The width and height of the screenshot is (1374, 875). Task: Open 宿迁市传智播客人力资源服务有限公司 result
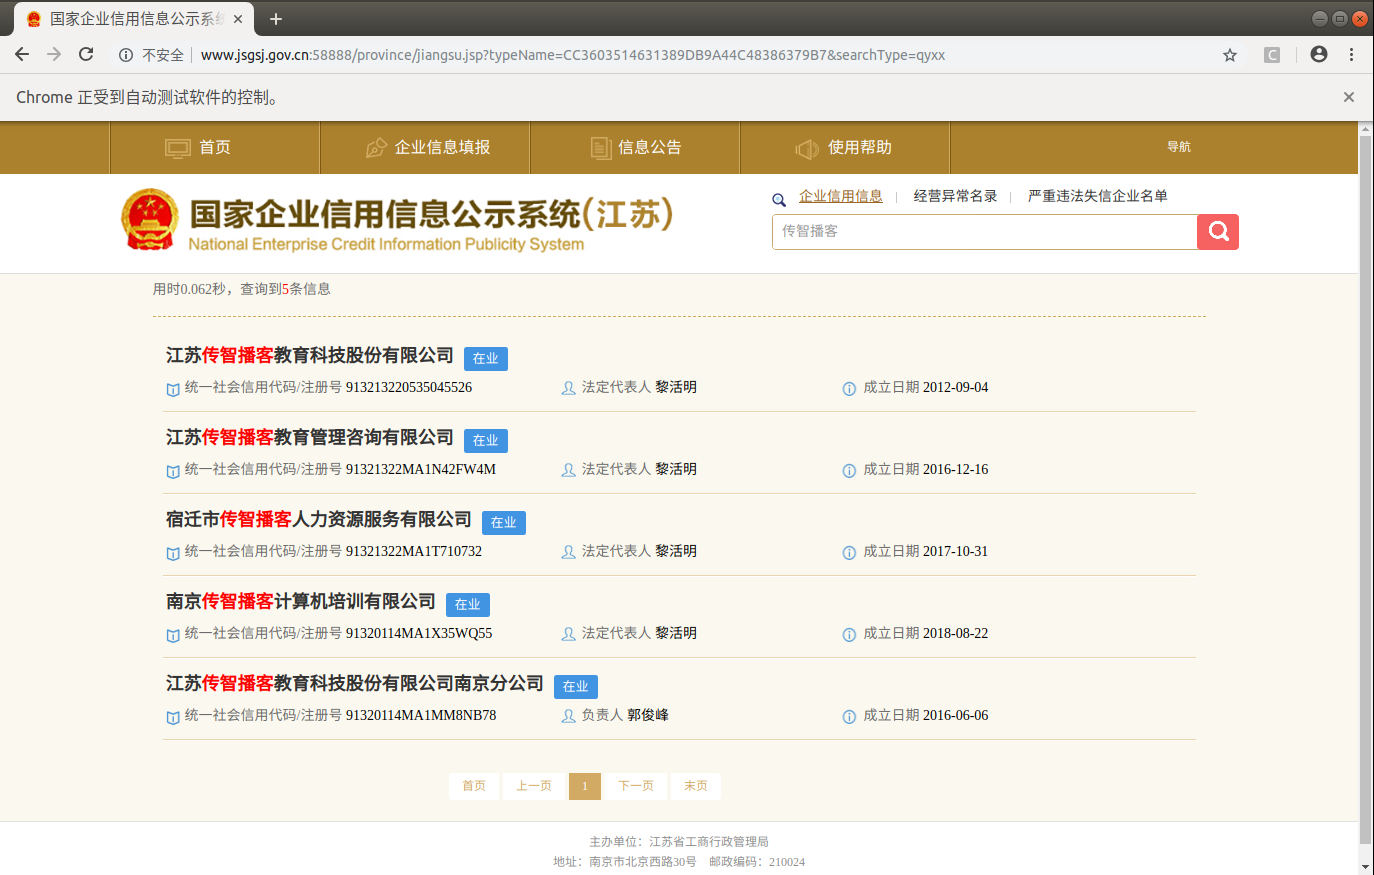point(319,519)
